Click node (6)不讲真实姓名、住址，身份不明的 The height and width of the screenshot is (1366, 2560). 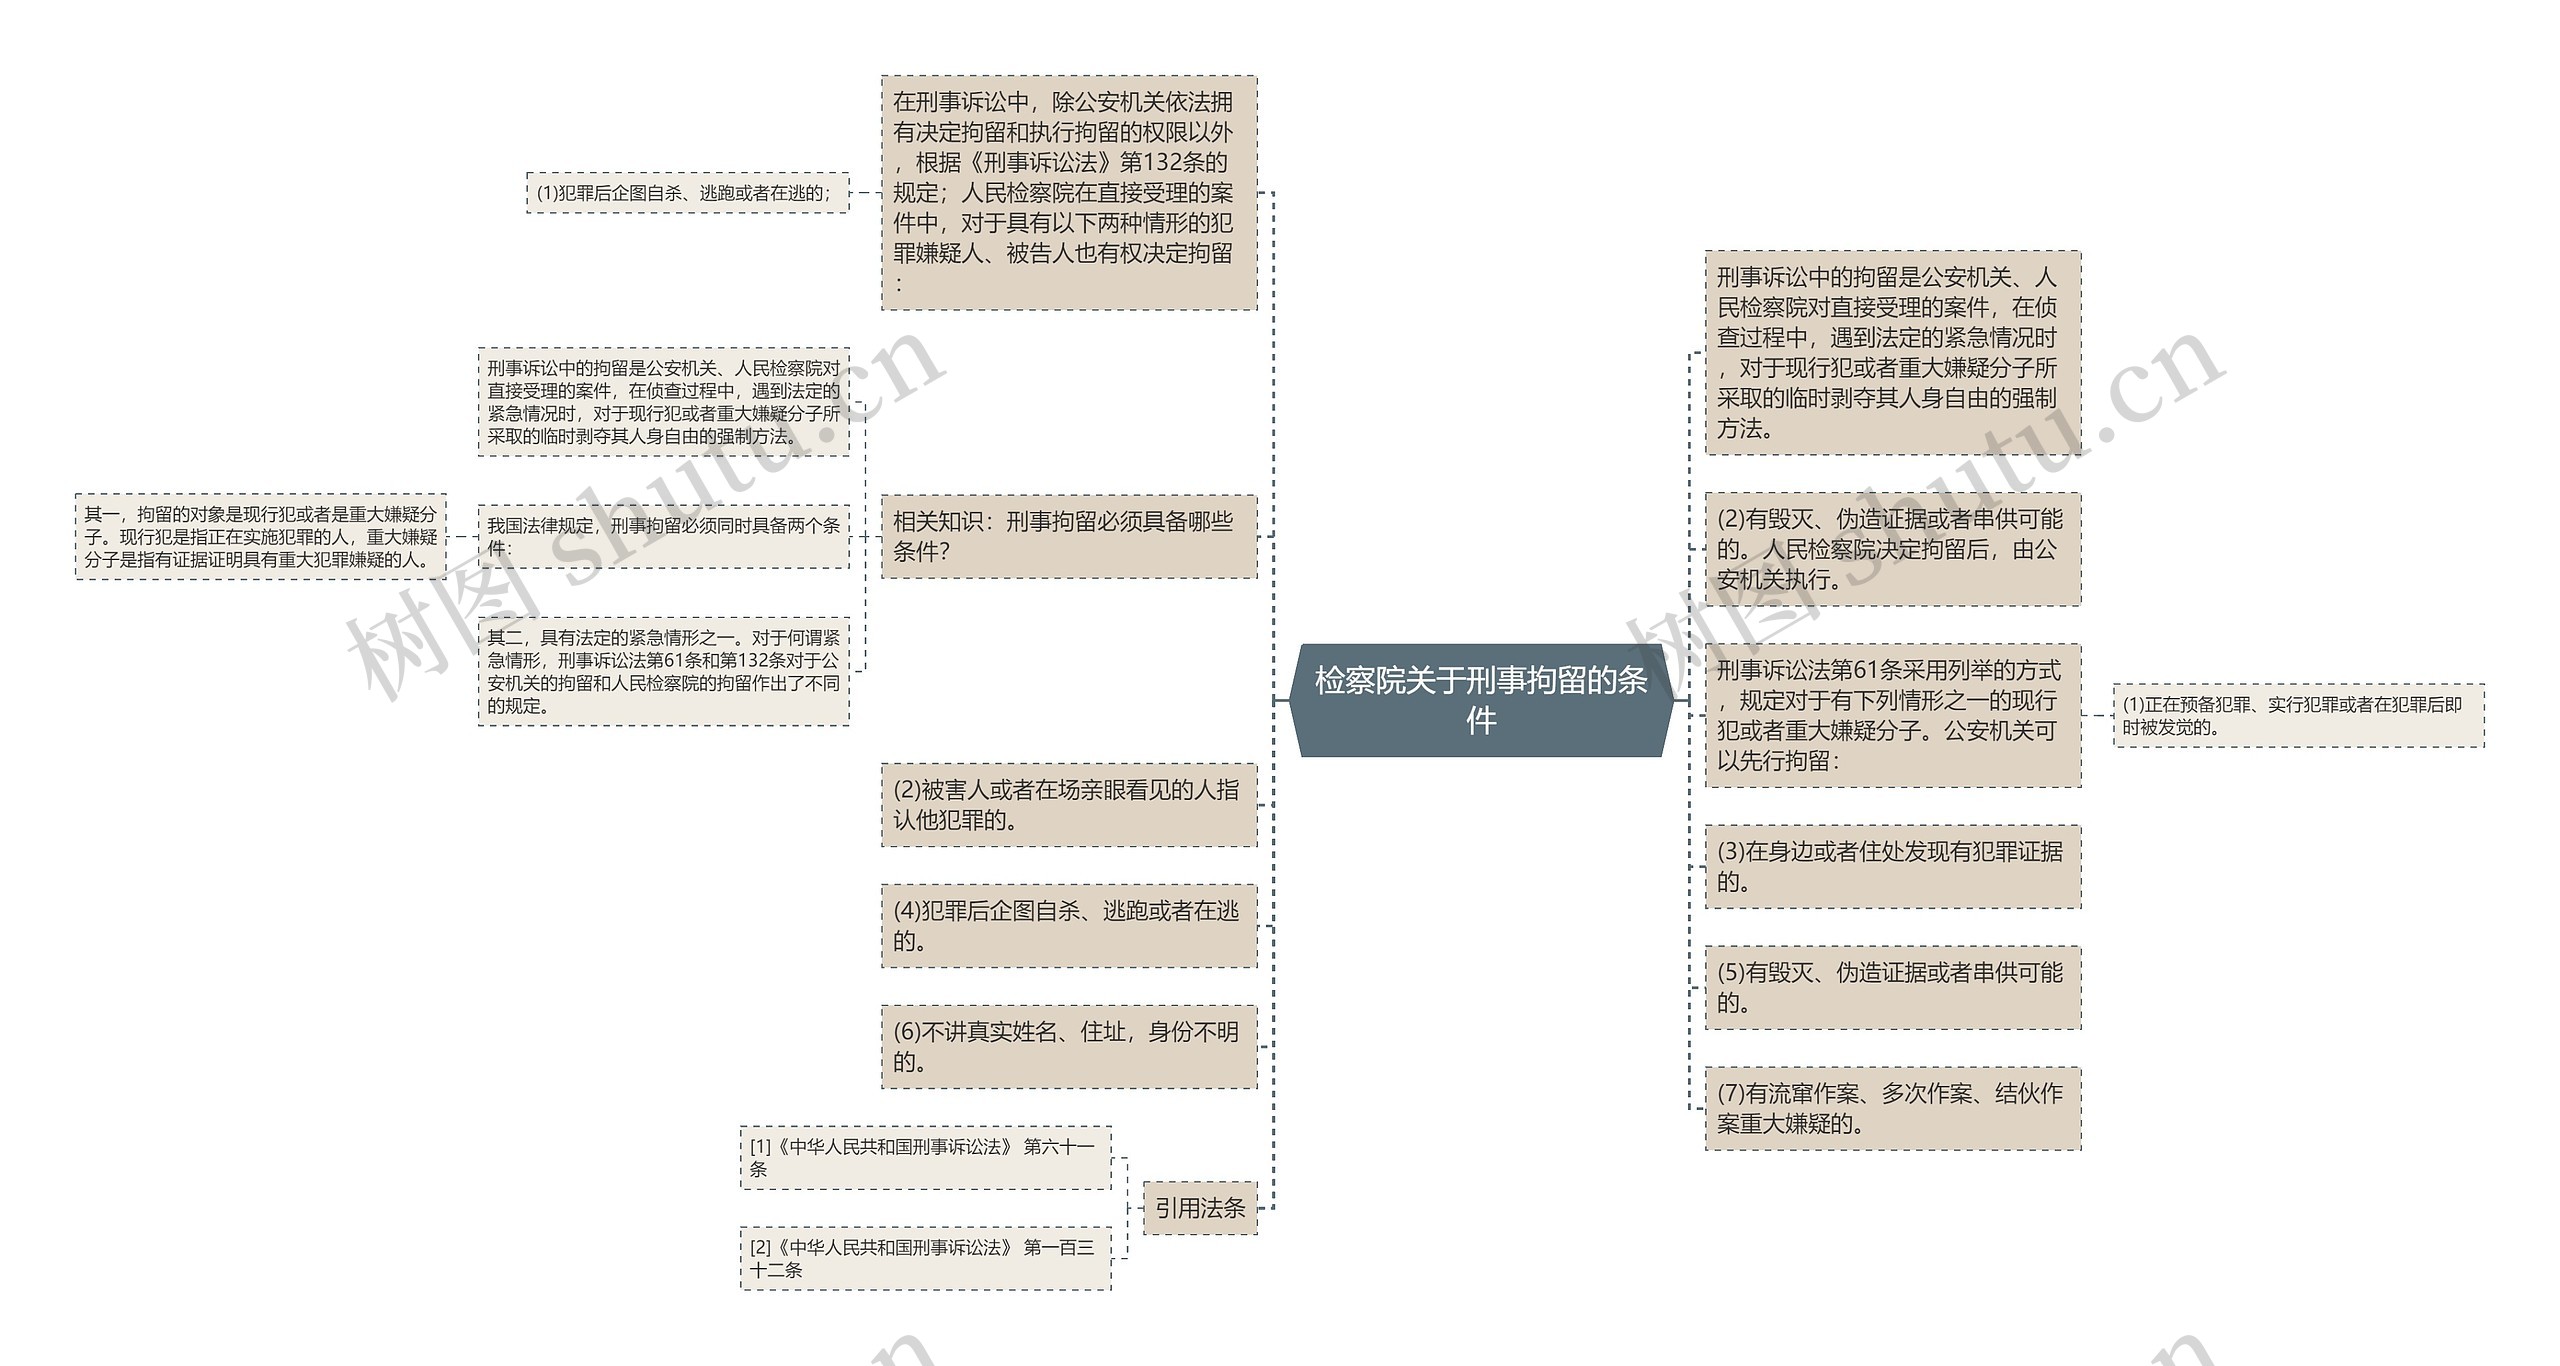click(1068, 1047)
